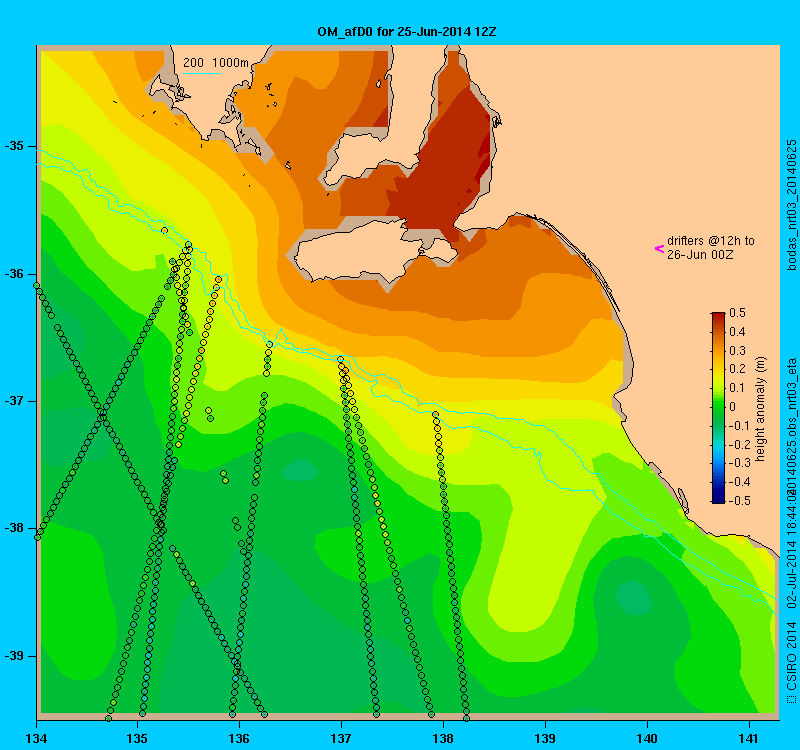
Task: Click the '-36' latitude axis label
Action: tap(14, 274)
